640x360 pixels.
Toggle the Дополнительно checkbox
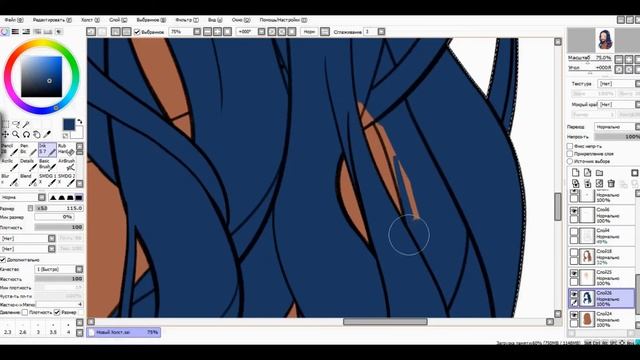point(3,260)
